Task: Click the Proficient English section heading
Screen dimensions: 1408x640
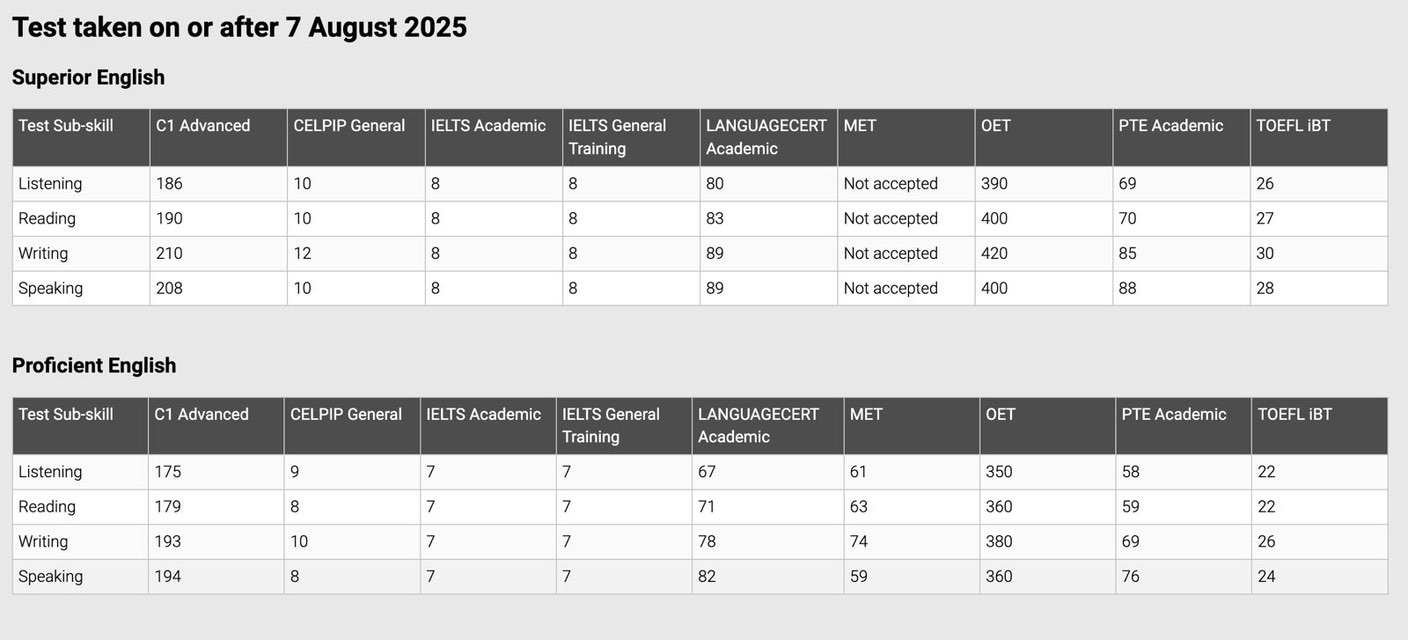Action: click(94, 365)
